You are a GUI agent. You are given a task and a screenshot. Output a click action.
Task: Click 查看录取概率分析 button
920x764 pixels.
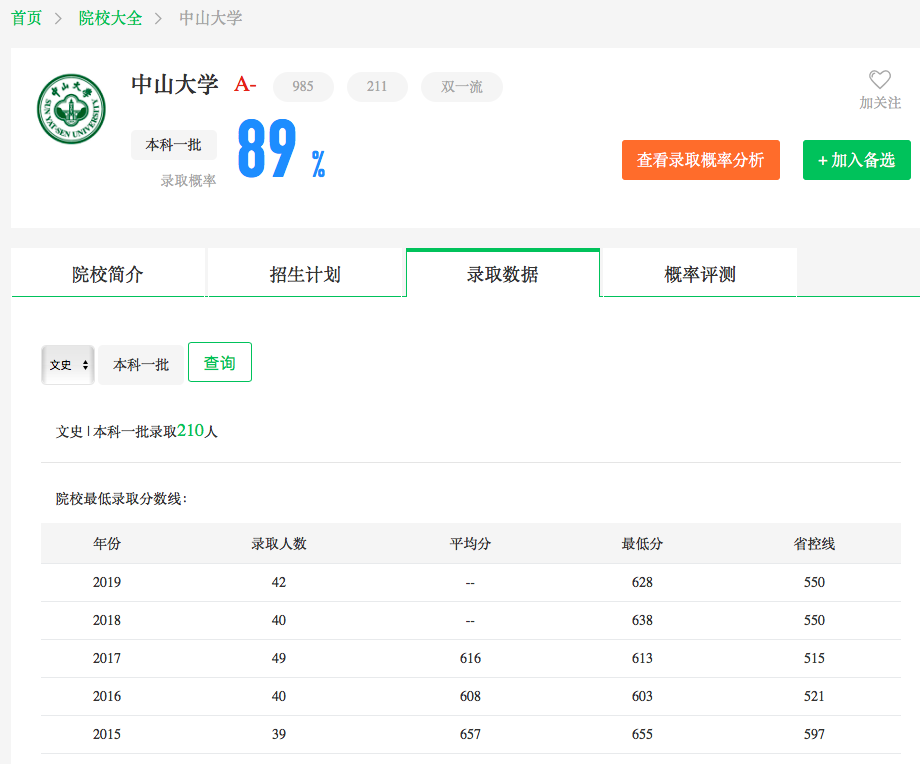click(x=701, y=160)
